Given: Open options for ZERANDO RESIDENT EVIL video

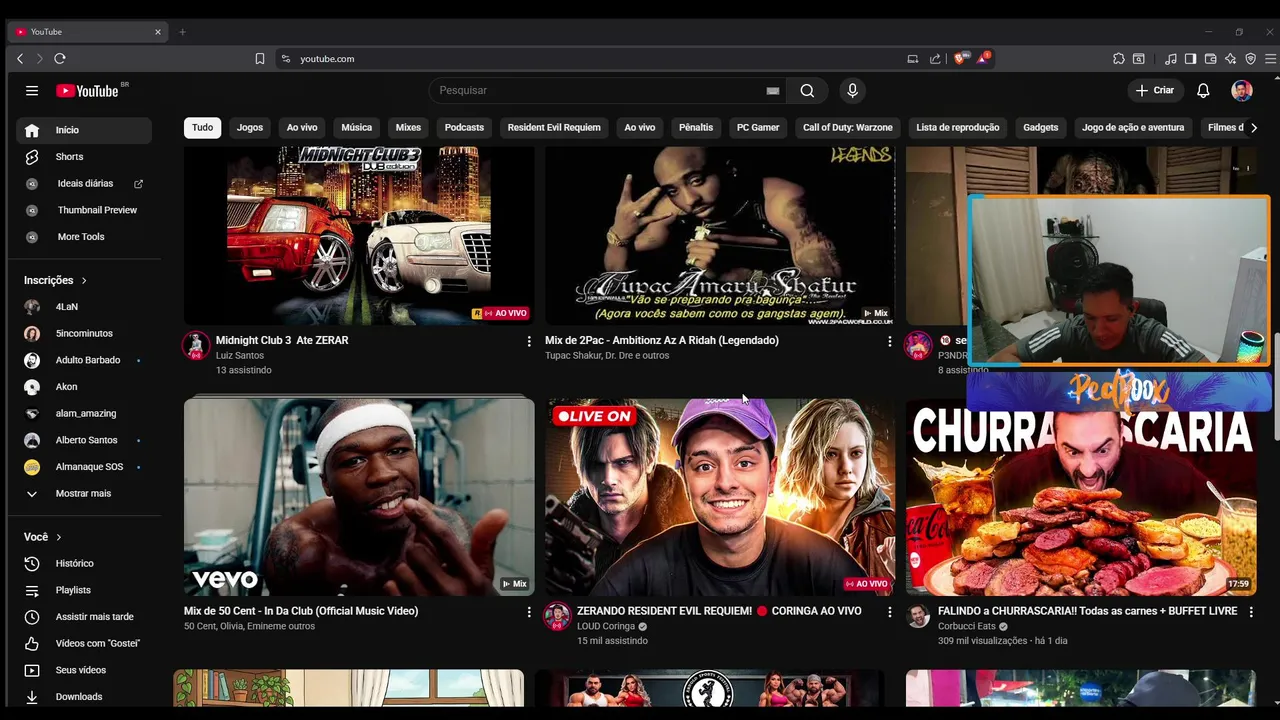Looking at the screenshot, I should pos(889,612).
